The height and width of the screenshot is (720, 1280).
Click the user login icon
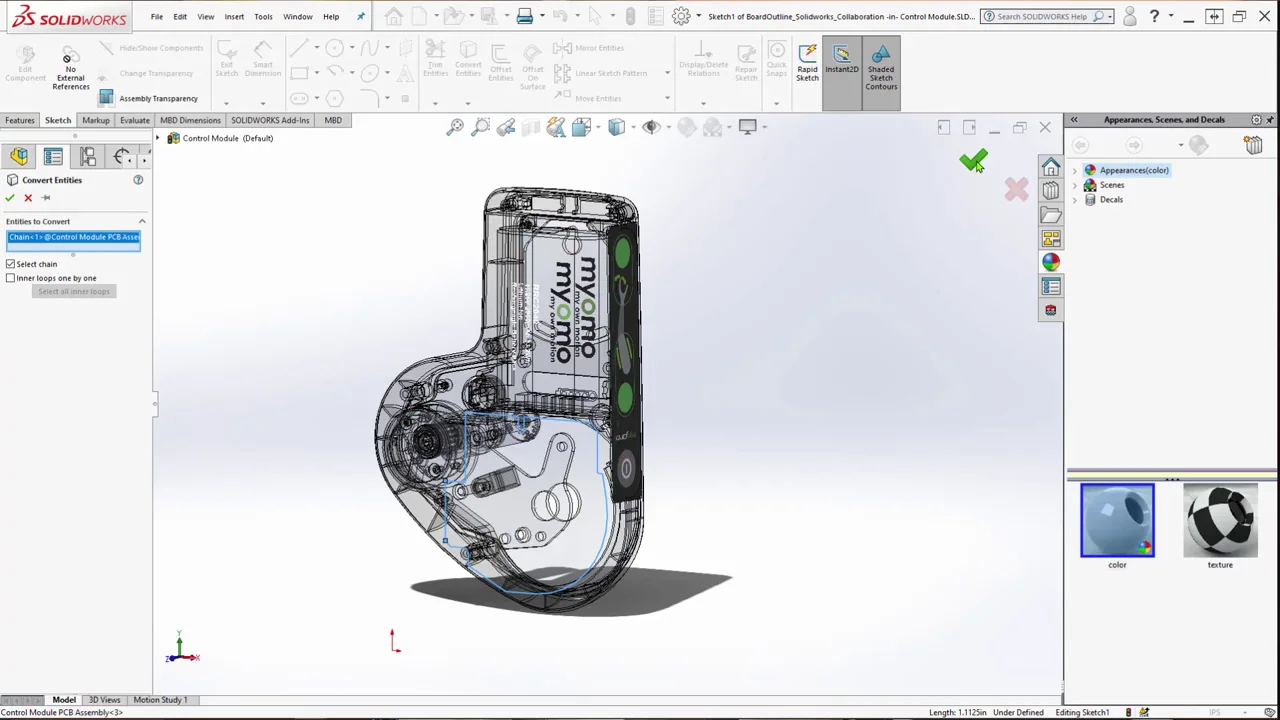coord(1129,16)
